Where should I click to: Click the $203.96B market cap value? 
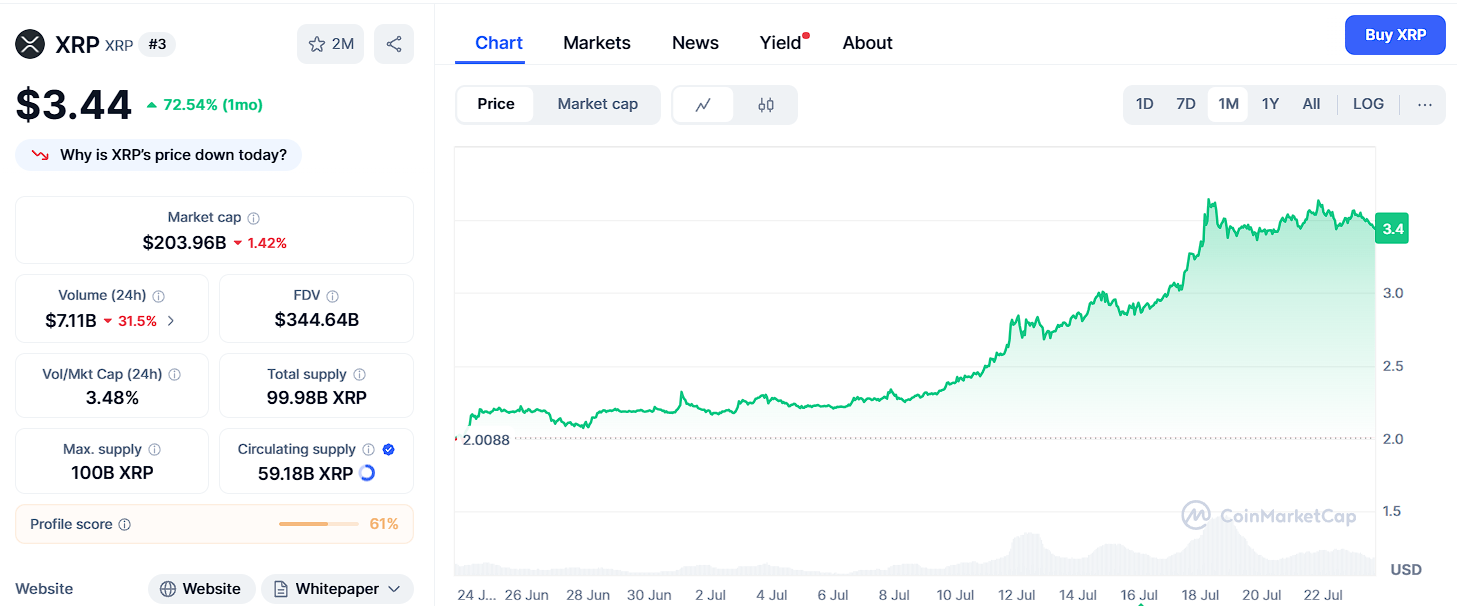184,243
